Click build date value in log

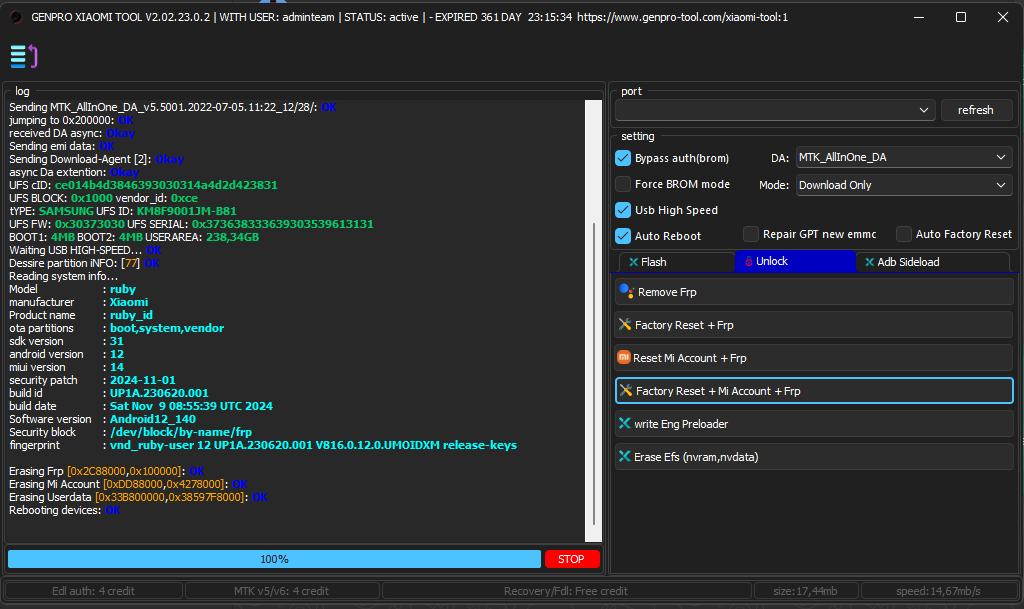click(191, 406)
